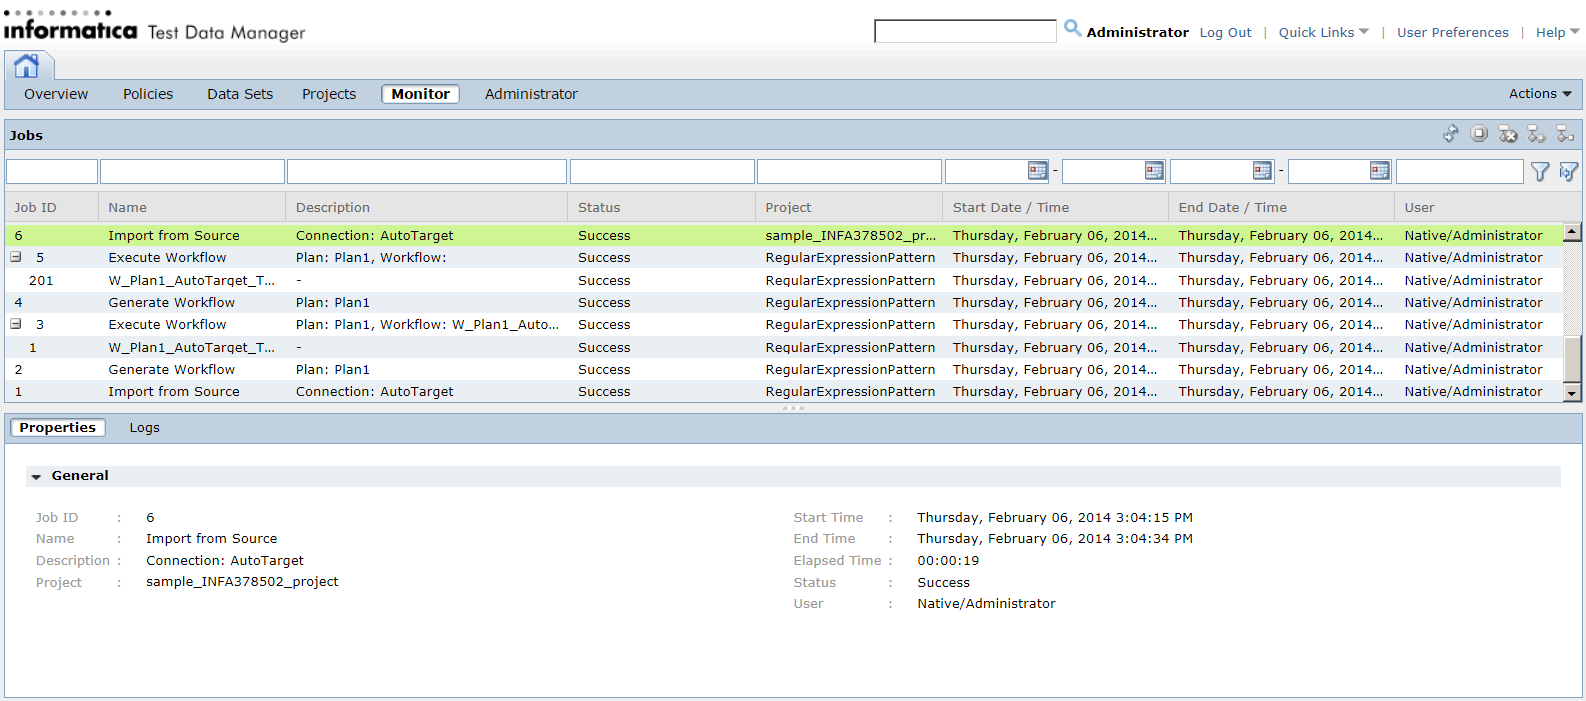The image size is (1586, 701).
Task: Collapse job 3 Execute Workflow row
Action: coord(16,324)
